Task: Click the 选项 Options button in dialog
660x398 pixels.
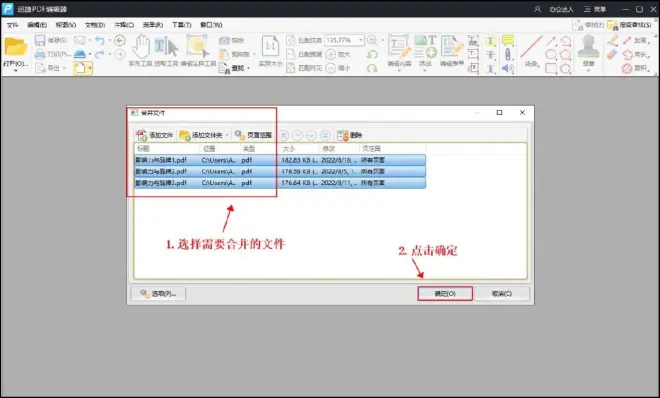Action: (158, 294)
